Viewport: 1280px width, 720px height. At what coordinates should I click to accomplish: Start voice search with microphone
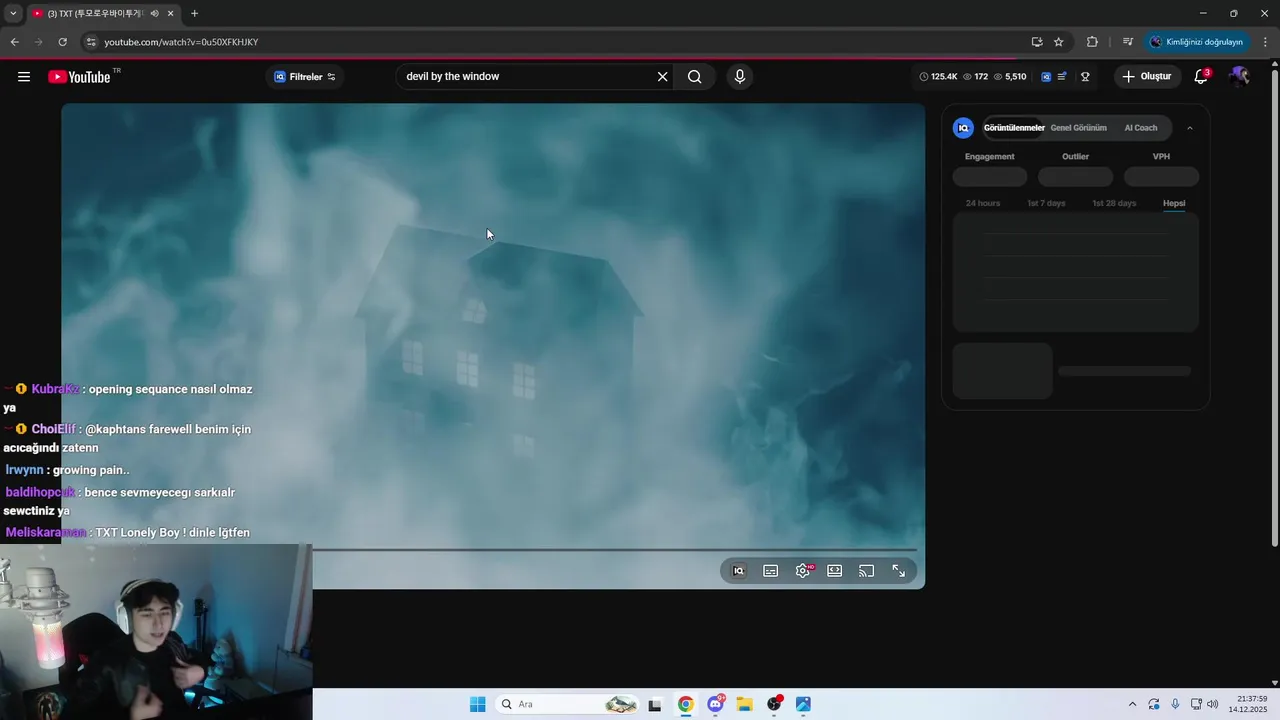(740, 77)
